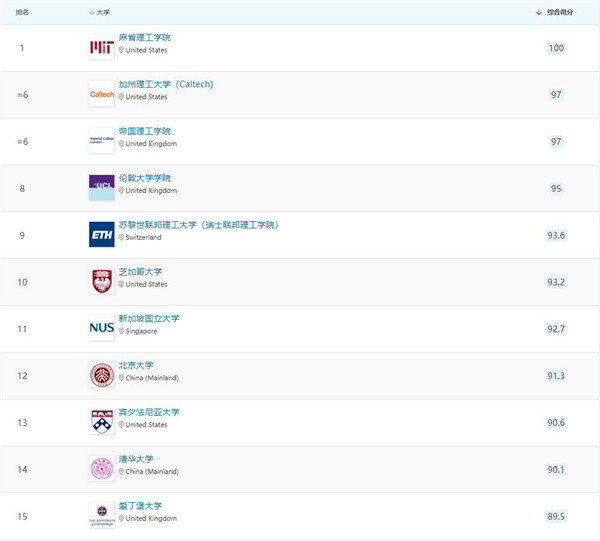The image size is (600, 541).
Task: Open the 苏黎世联邦理工大学 link
Action: pos(198,225)
